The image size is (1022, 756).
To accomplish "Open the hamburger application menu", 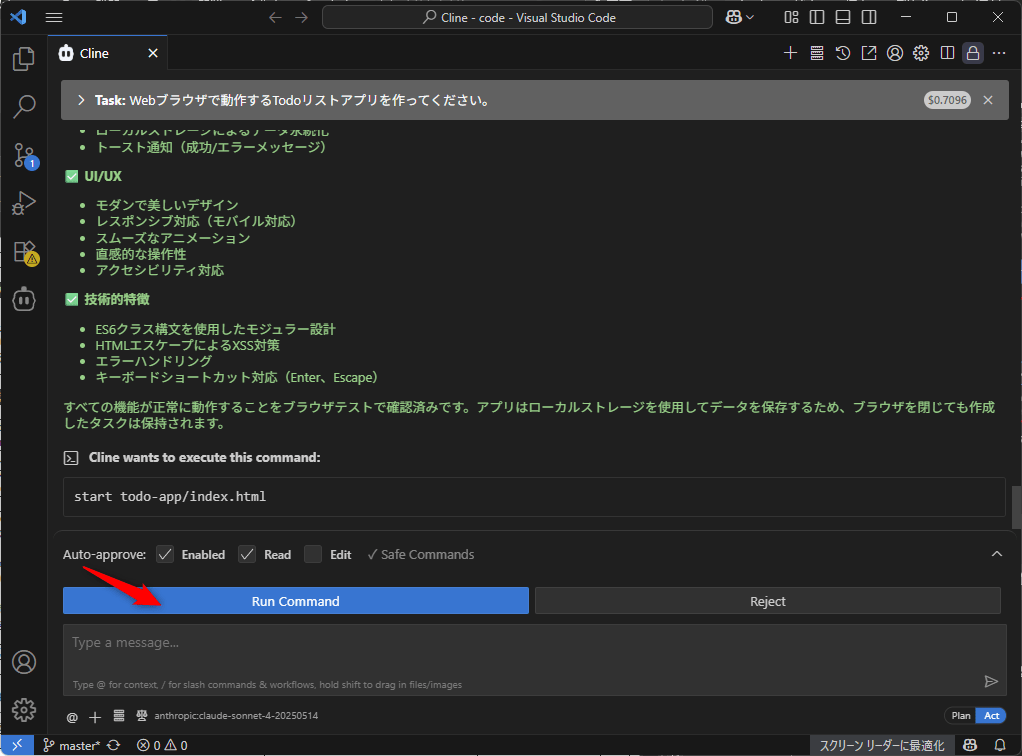I will (54, 17).
